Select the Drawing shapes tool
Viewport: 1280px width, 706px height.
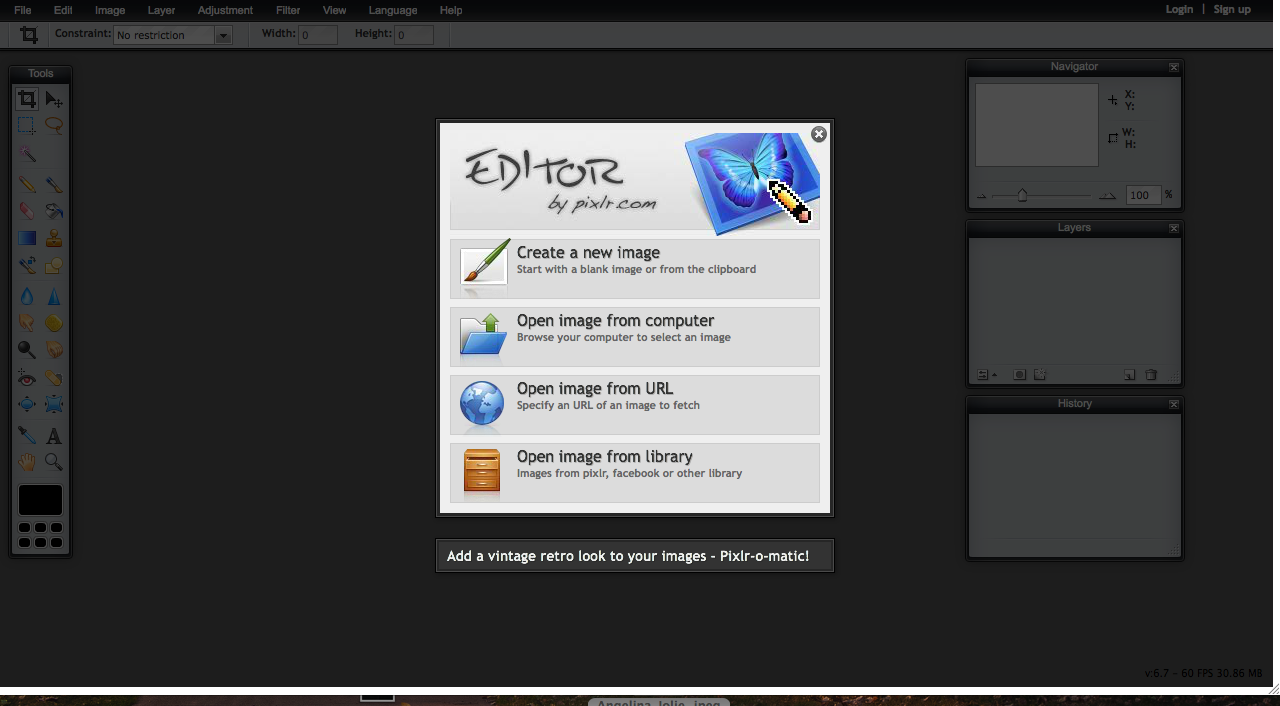pos(54,265)
